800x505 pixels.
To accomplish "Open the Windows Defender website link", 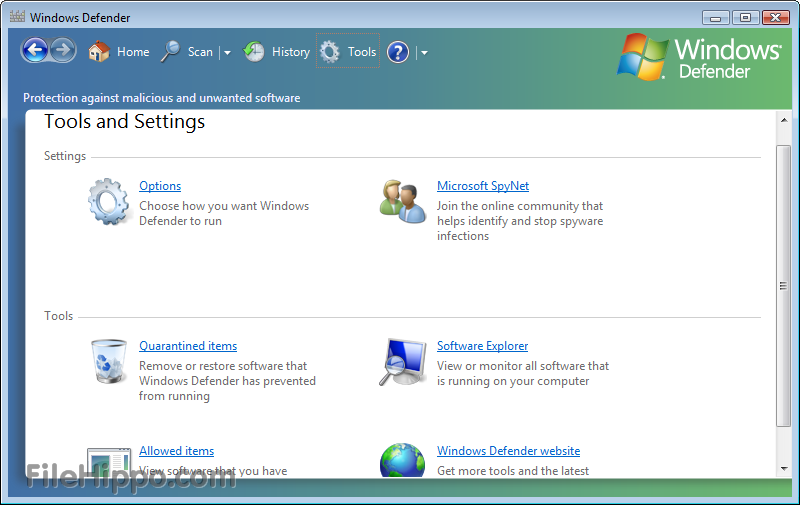I will pyautogui.click(x=509, y=451).
